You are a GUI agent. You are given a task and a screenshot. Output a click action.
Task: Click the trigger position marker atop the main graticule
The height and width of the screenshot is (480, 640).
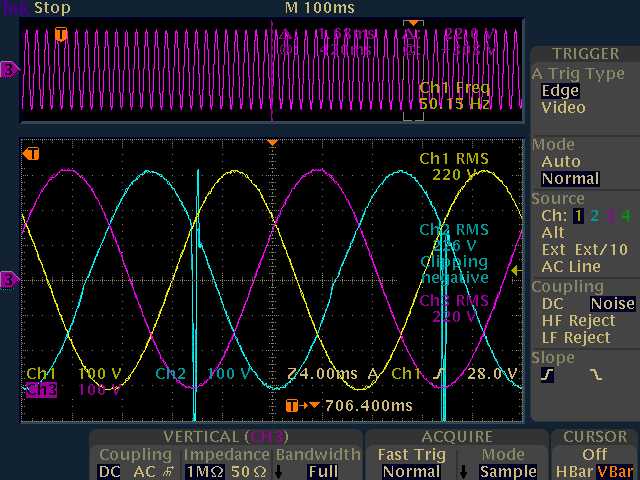point(271,144)
